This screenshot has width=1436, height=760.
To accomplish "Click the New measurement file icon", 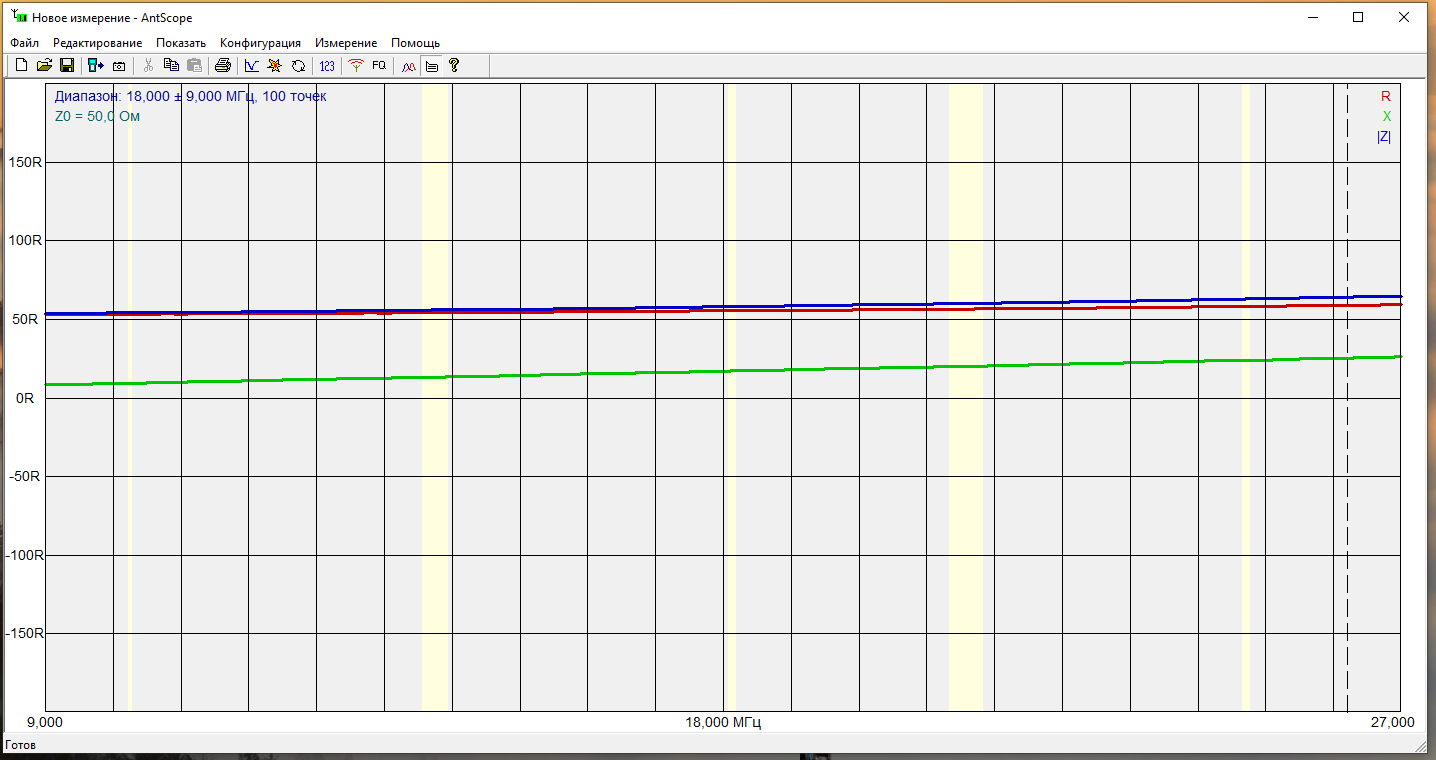I will tap(21, 66).
